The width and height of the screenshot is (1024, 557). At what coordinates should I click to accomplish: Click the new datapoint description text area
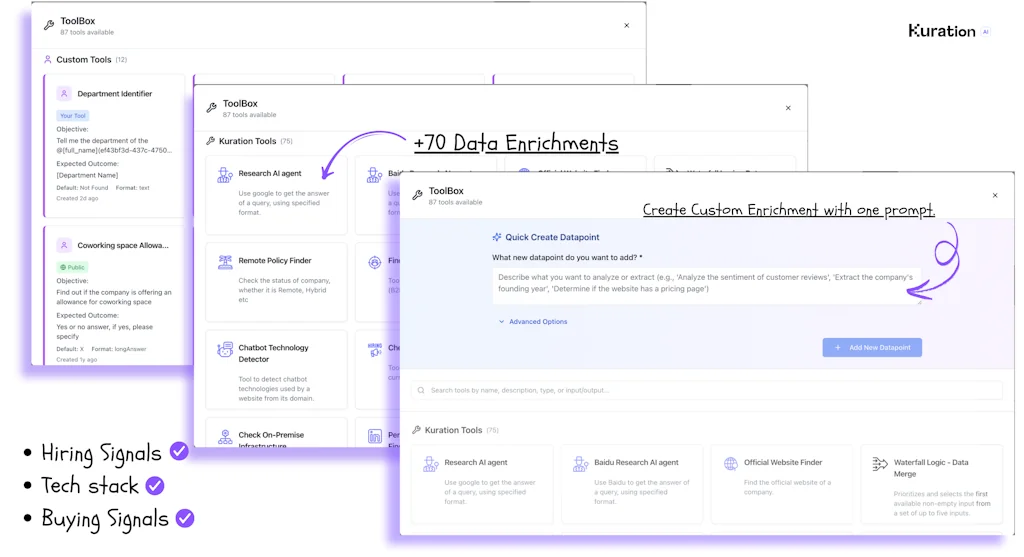[x=706, y=284]
